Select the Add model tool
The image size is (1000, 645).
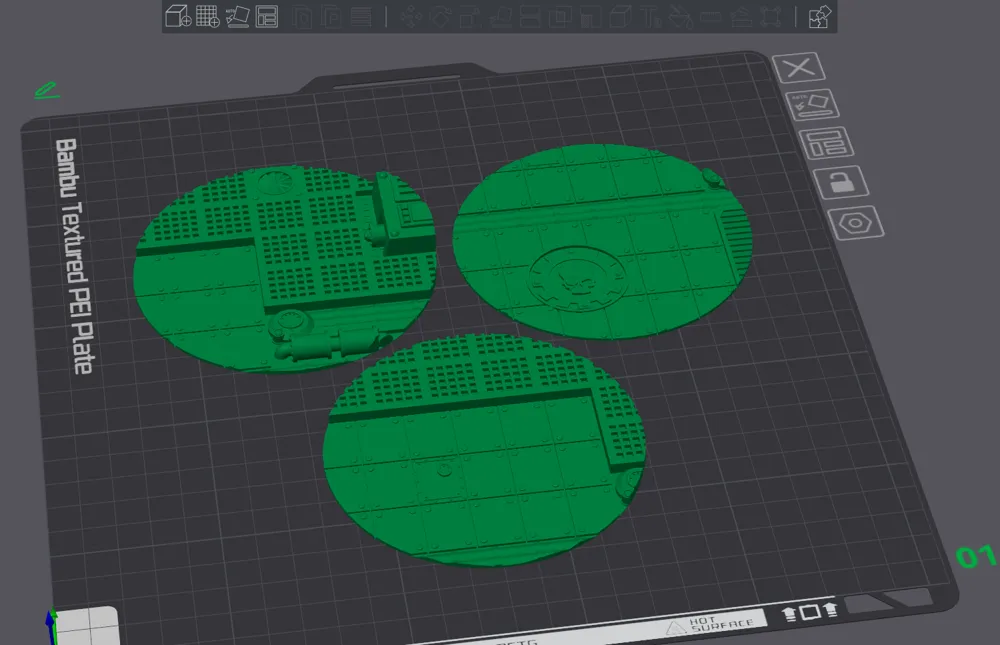click(175, 16)
